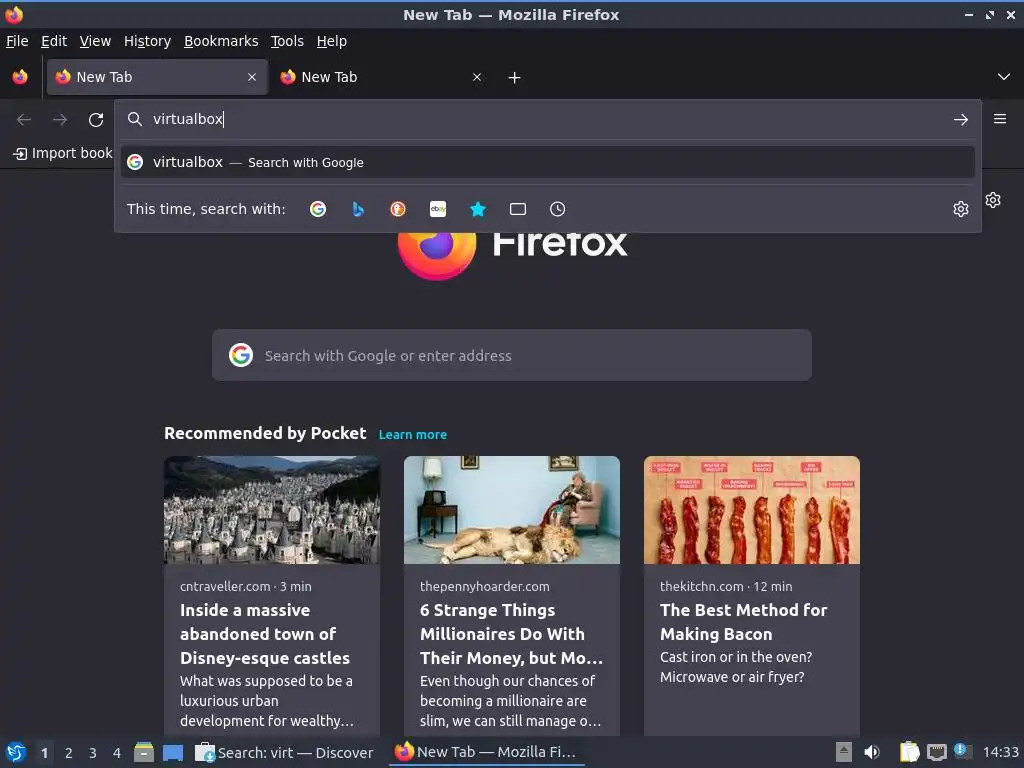Open the taskbar application launcher menu
The image size is (1024, 768).
16,752
